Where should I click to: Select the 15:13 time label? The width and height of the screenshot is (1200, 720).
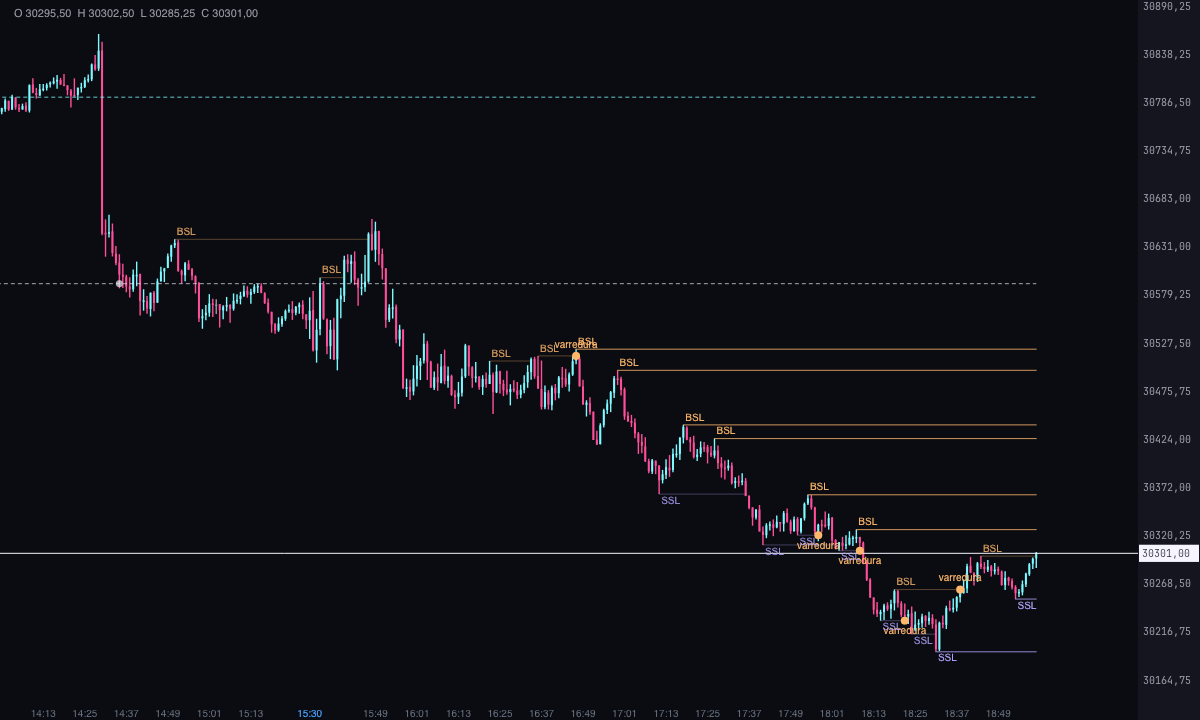point(251,714)
